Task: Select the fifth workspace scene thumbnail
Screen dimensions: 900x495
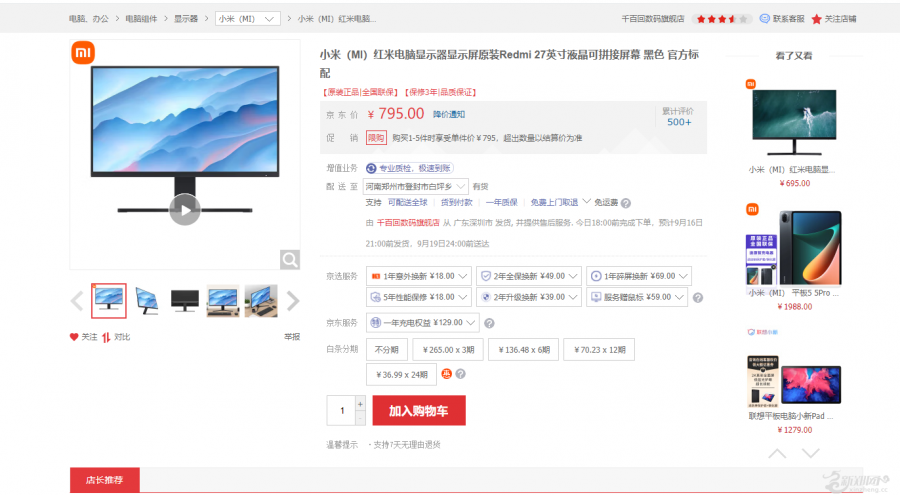Action: click(x=261, y=300)
